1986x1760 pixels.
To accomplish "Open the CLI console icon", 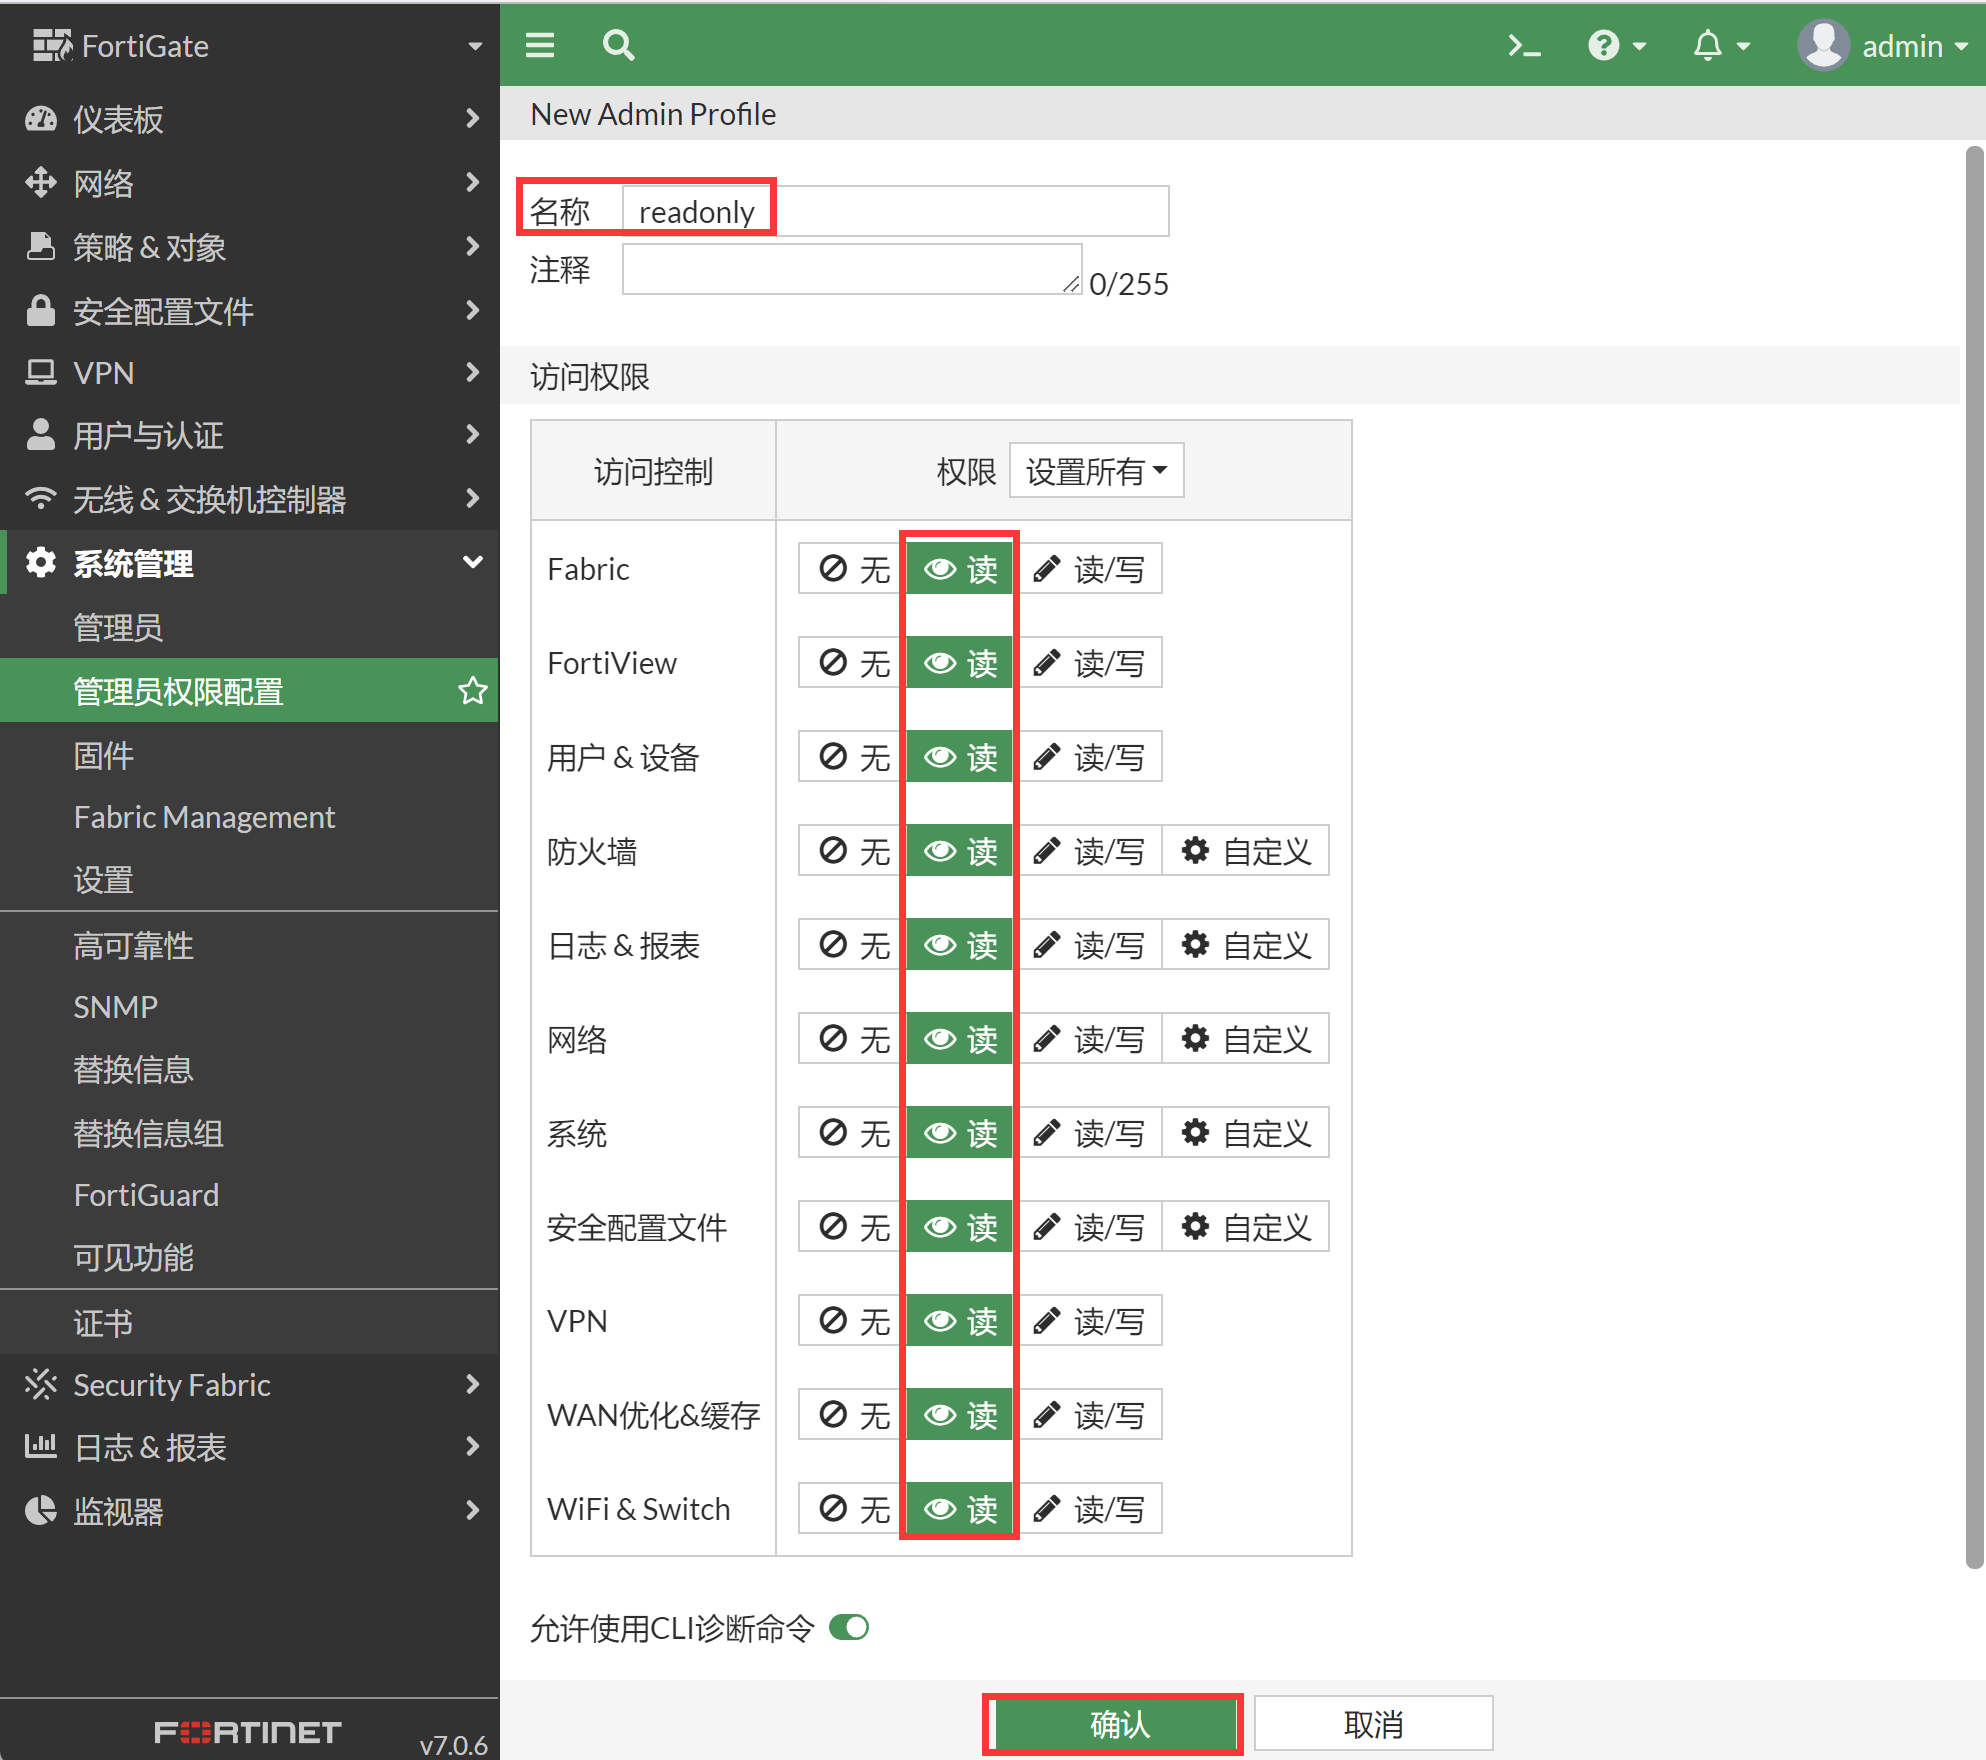I will [1524, 46].
